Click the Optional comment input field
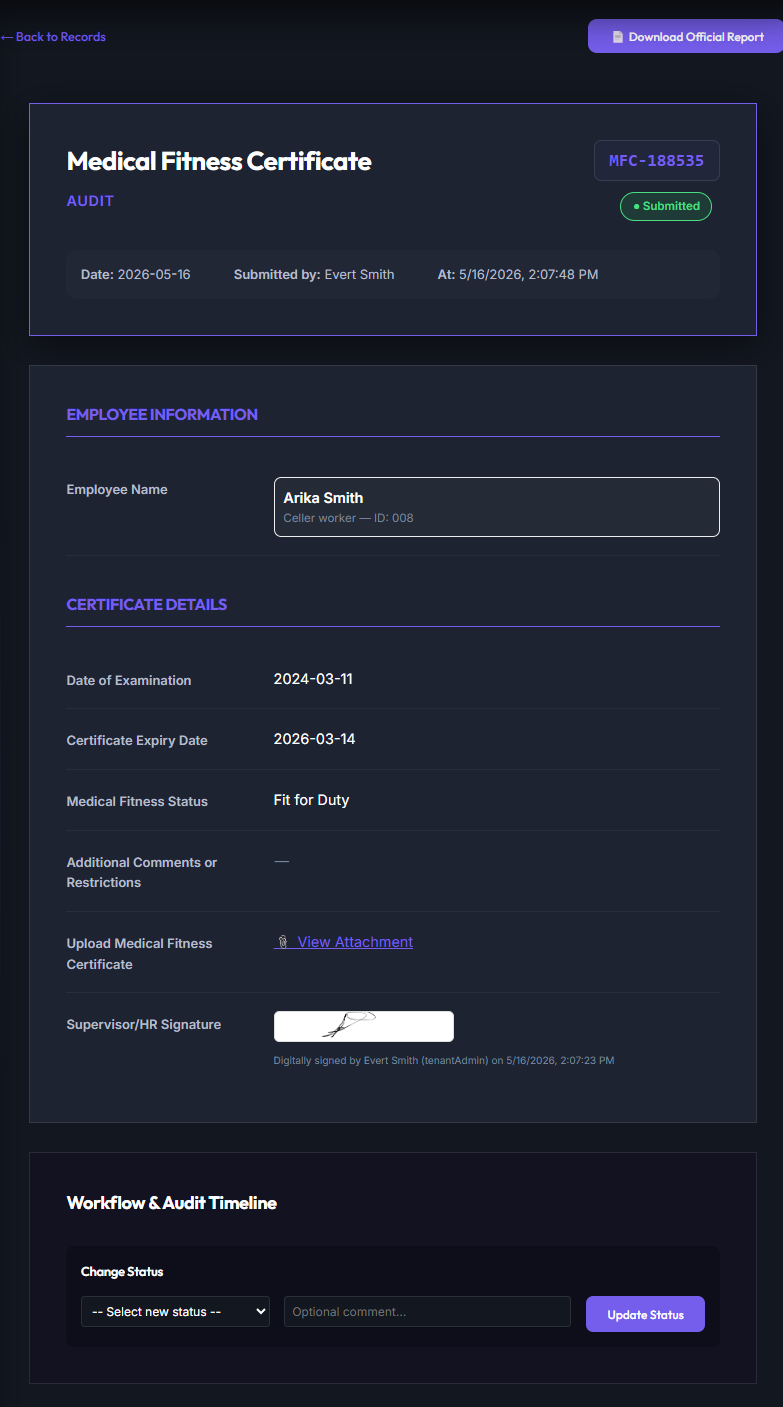 pos(427,1311)
